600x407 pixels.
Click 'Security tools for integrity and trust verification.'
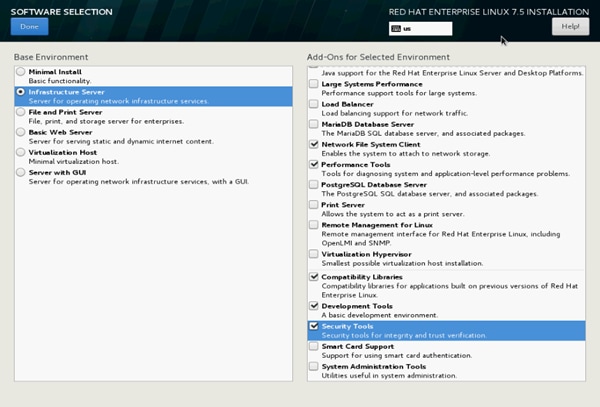click(404, 335)
